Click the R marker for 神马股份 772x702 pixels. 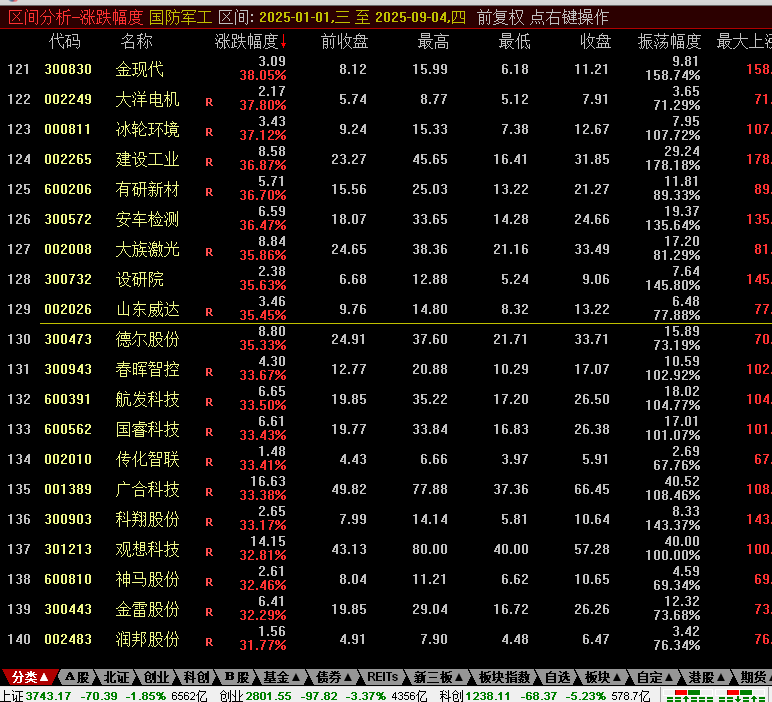coord(209,582)
